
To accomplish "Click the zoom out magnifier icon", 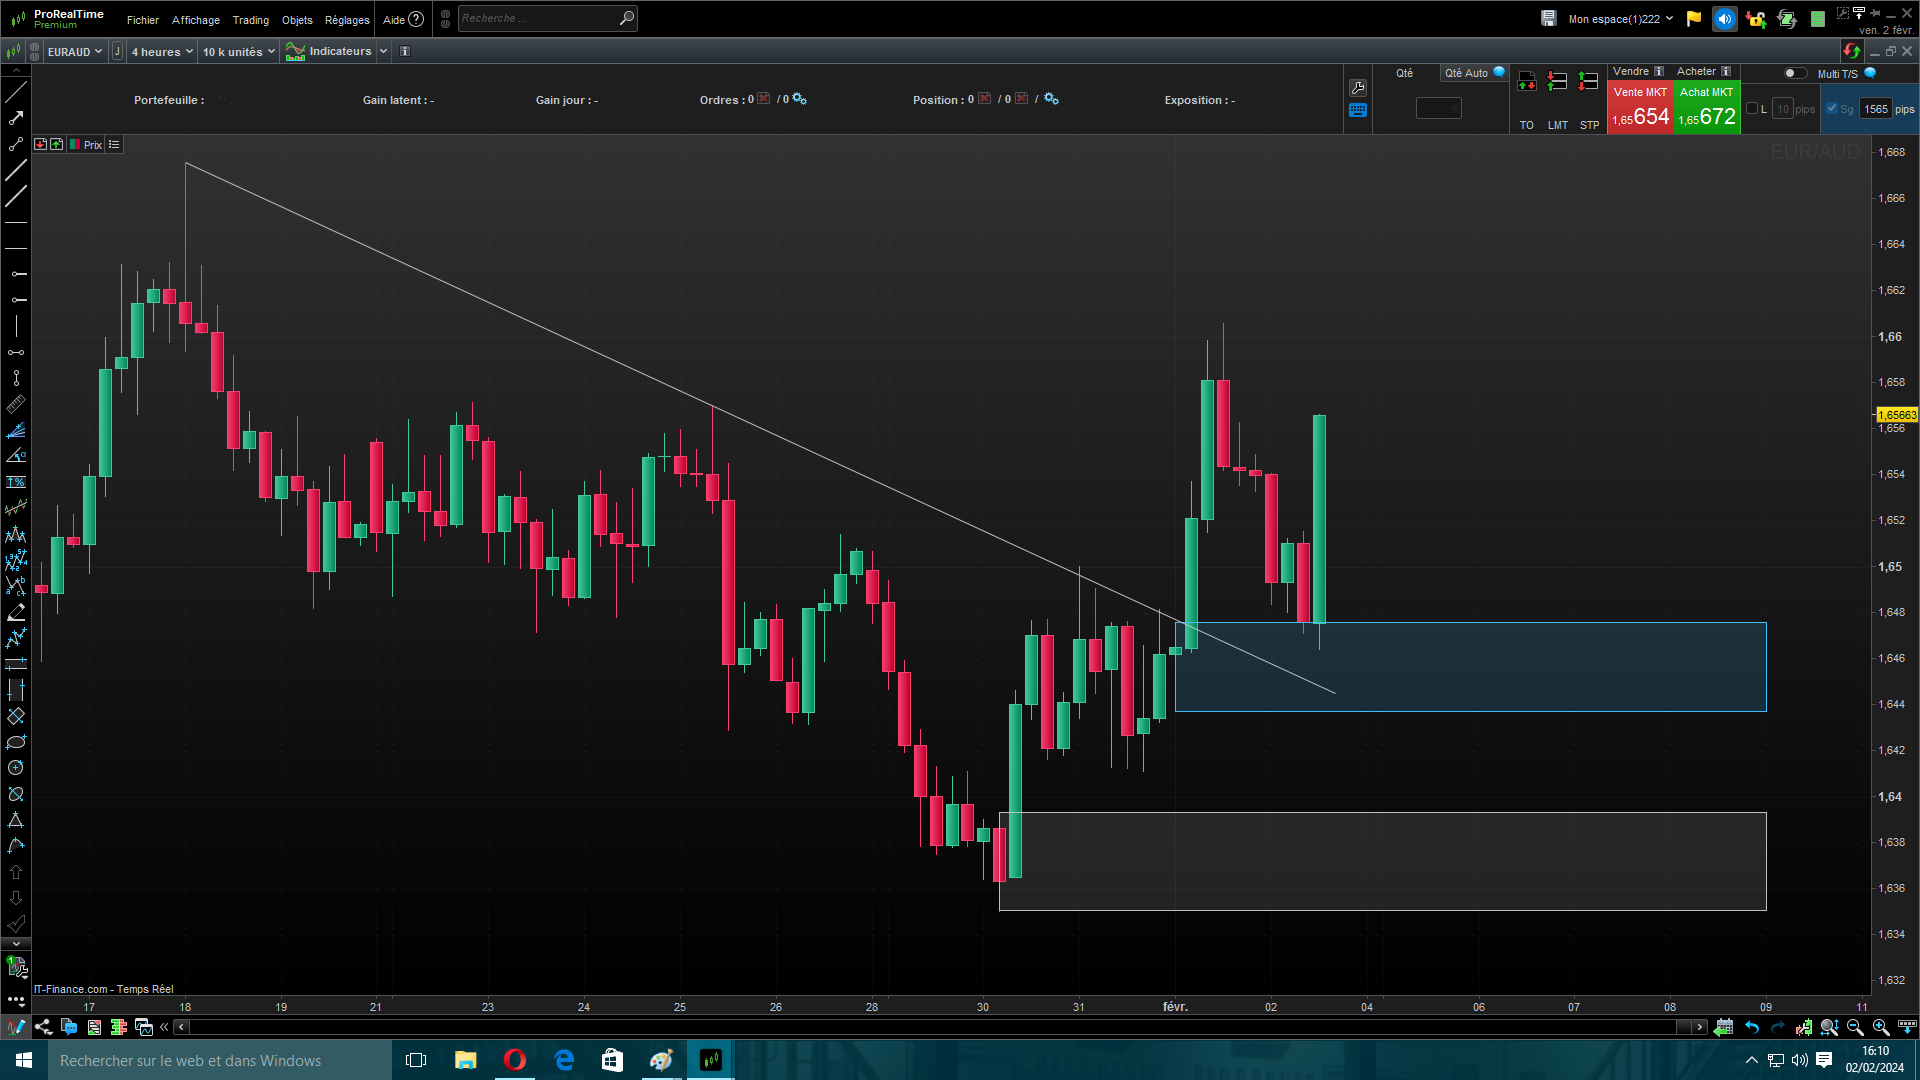I will click(x=1855, y=1027).
